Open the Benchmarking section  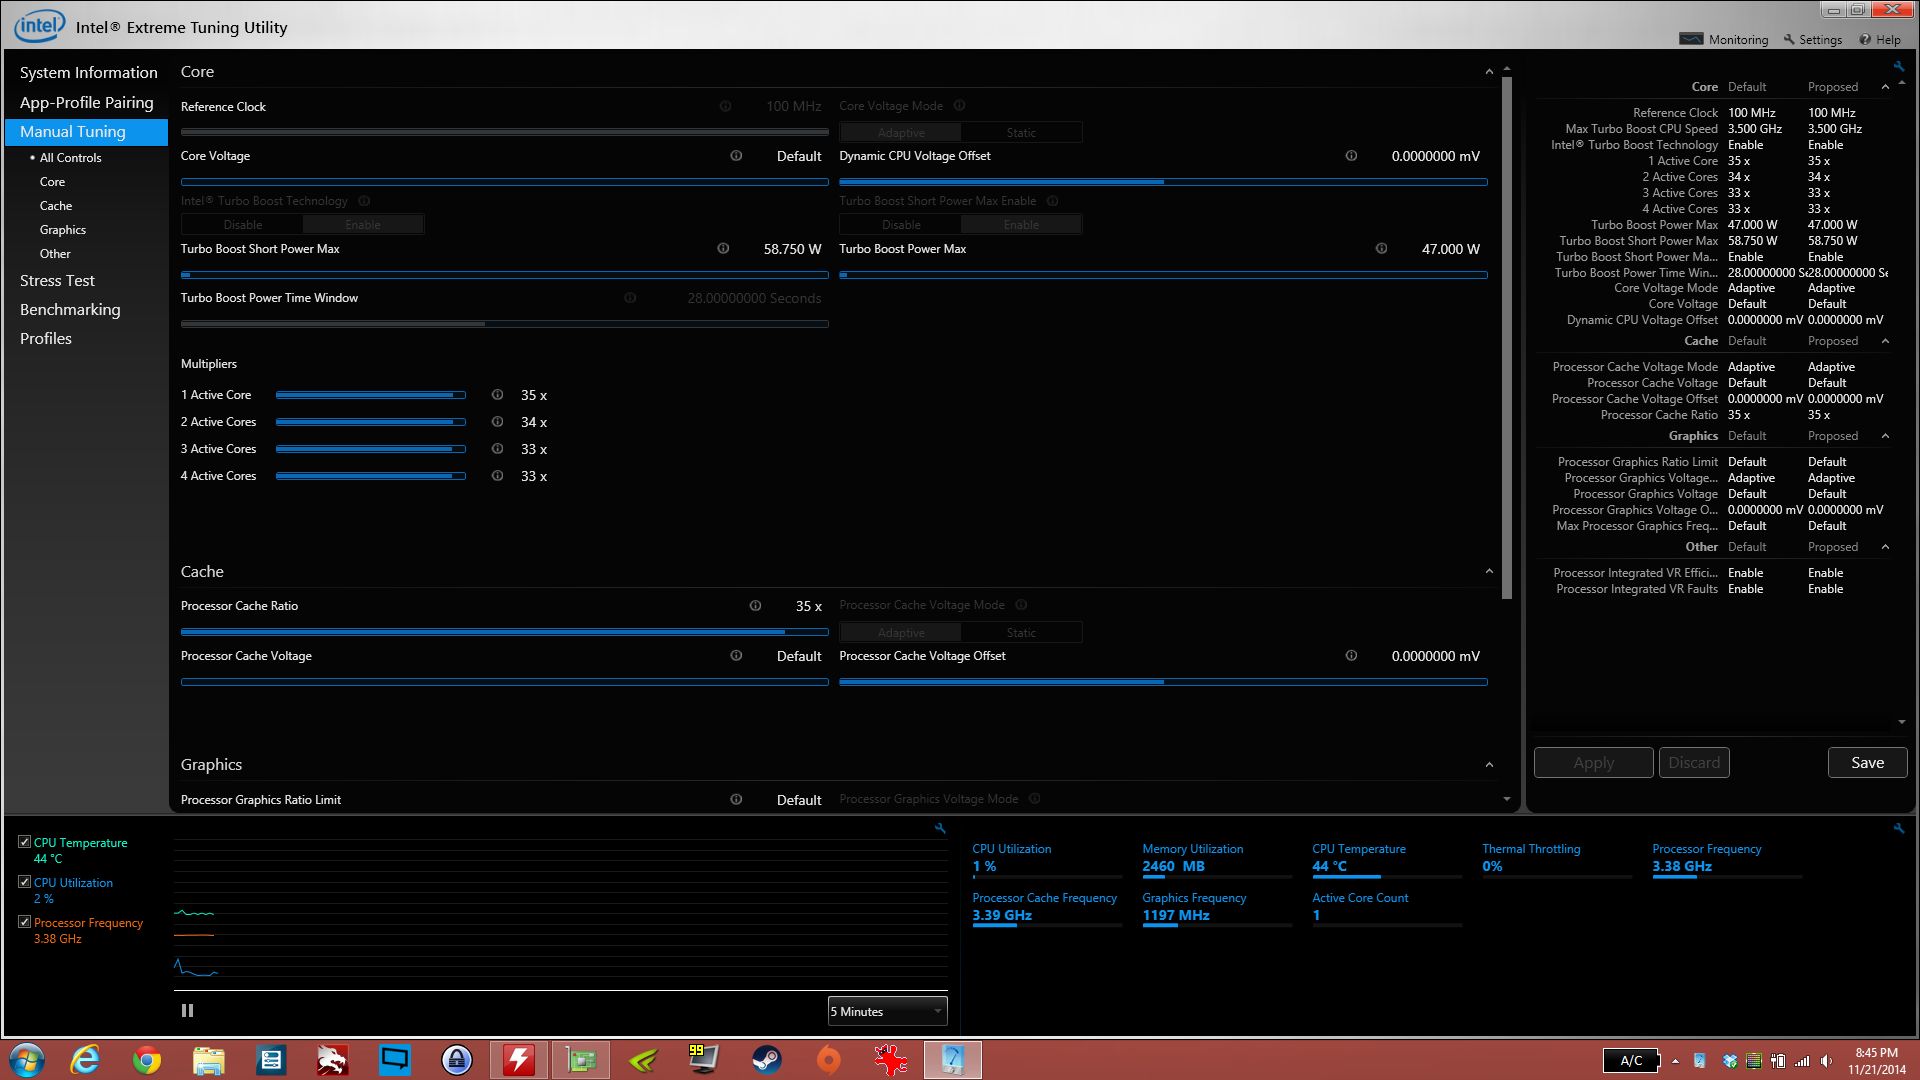point(70,310)
